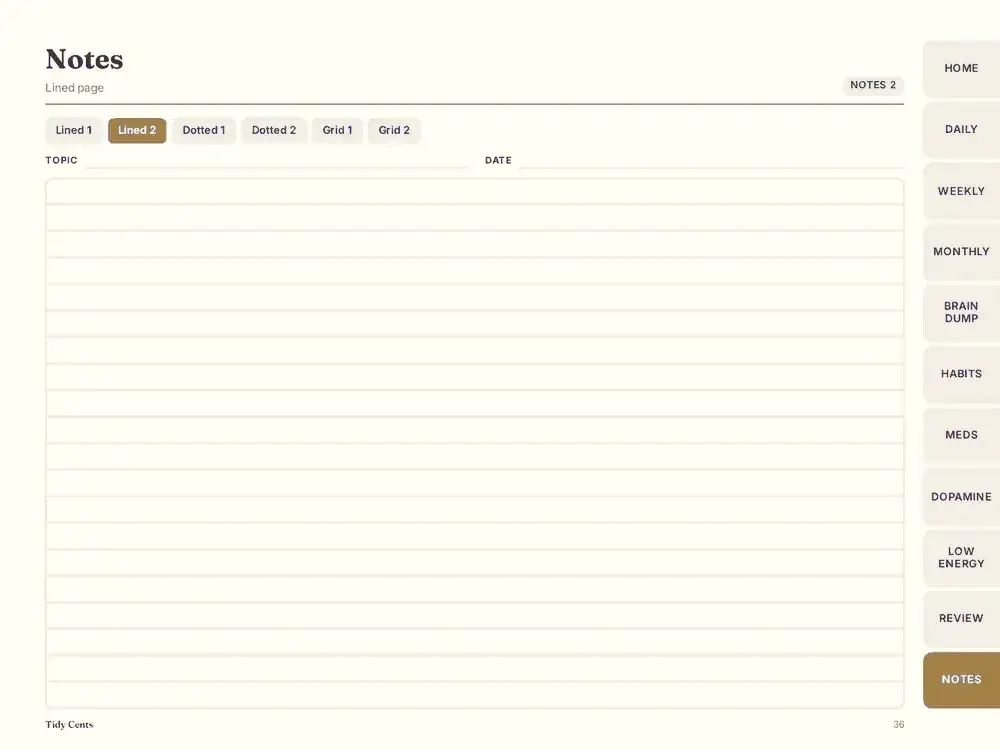Click the Topic input line

pyautogui.click(x=276, y=162)
